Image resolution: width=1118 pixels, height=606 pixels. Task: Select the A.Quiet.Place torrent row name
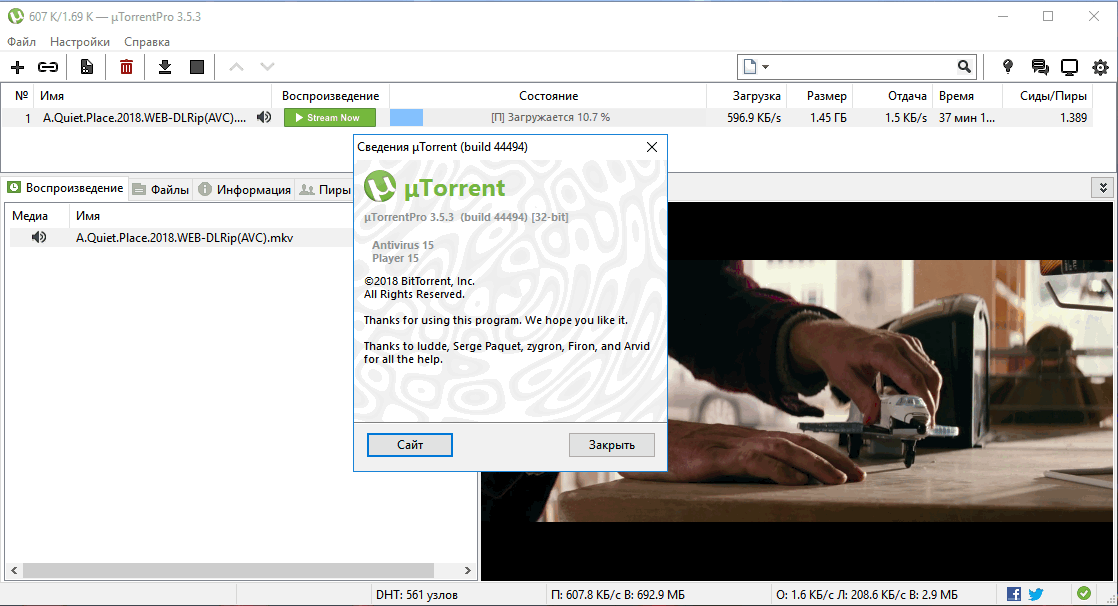click(144, 118)
